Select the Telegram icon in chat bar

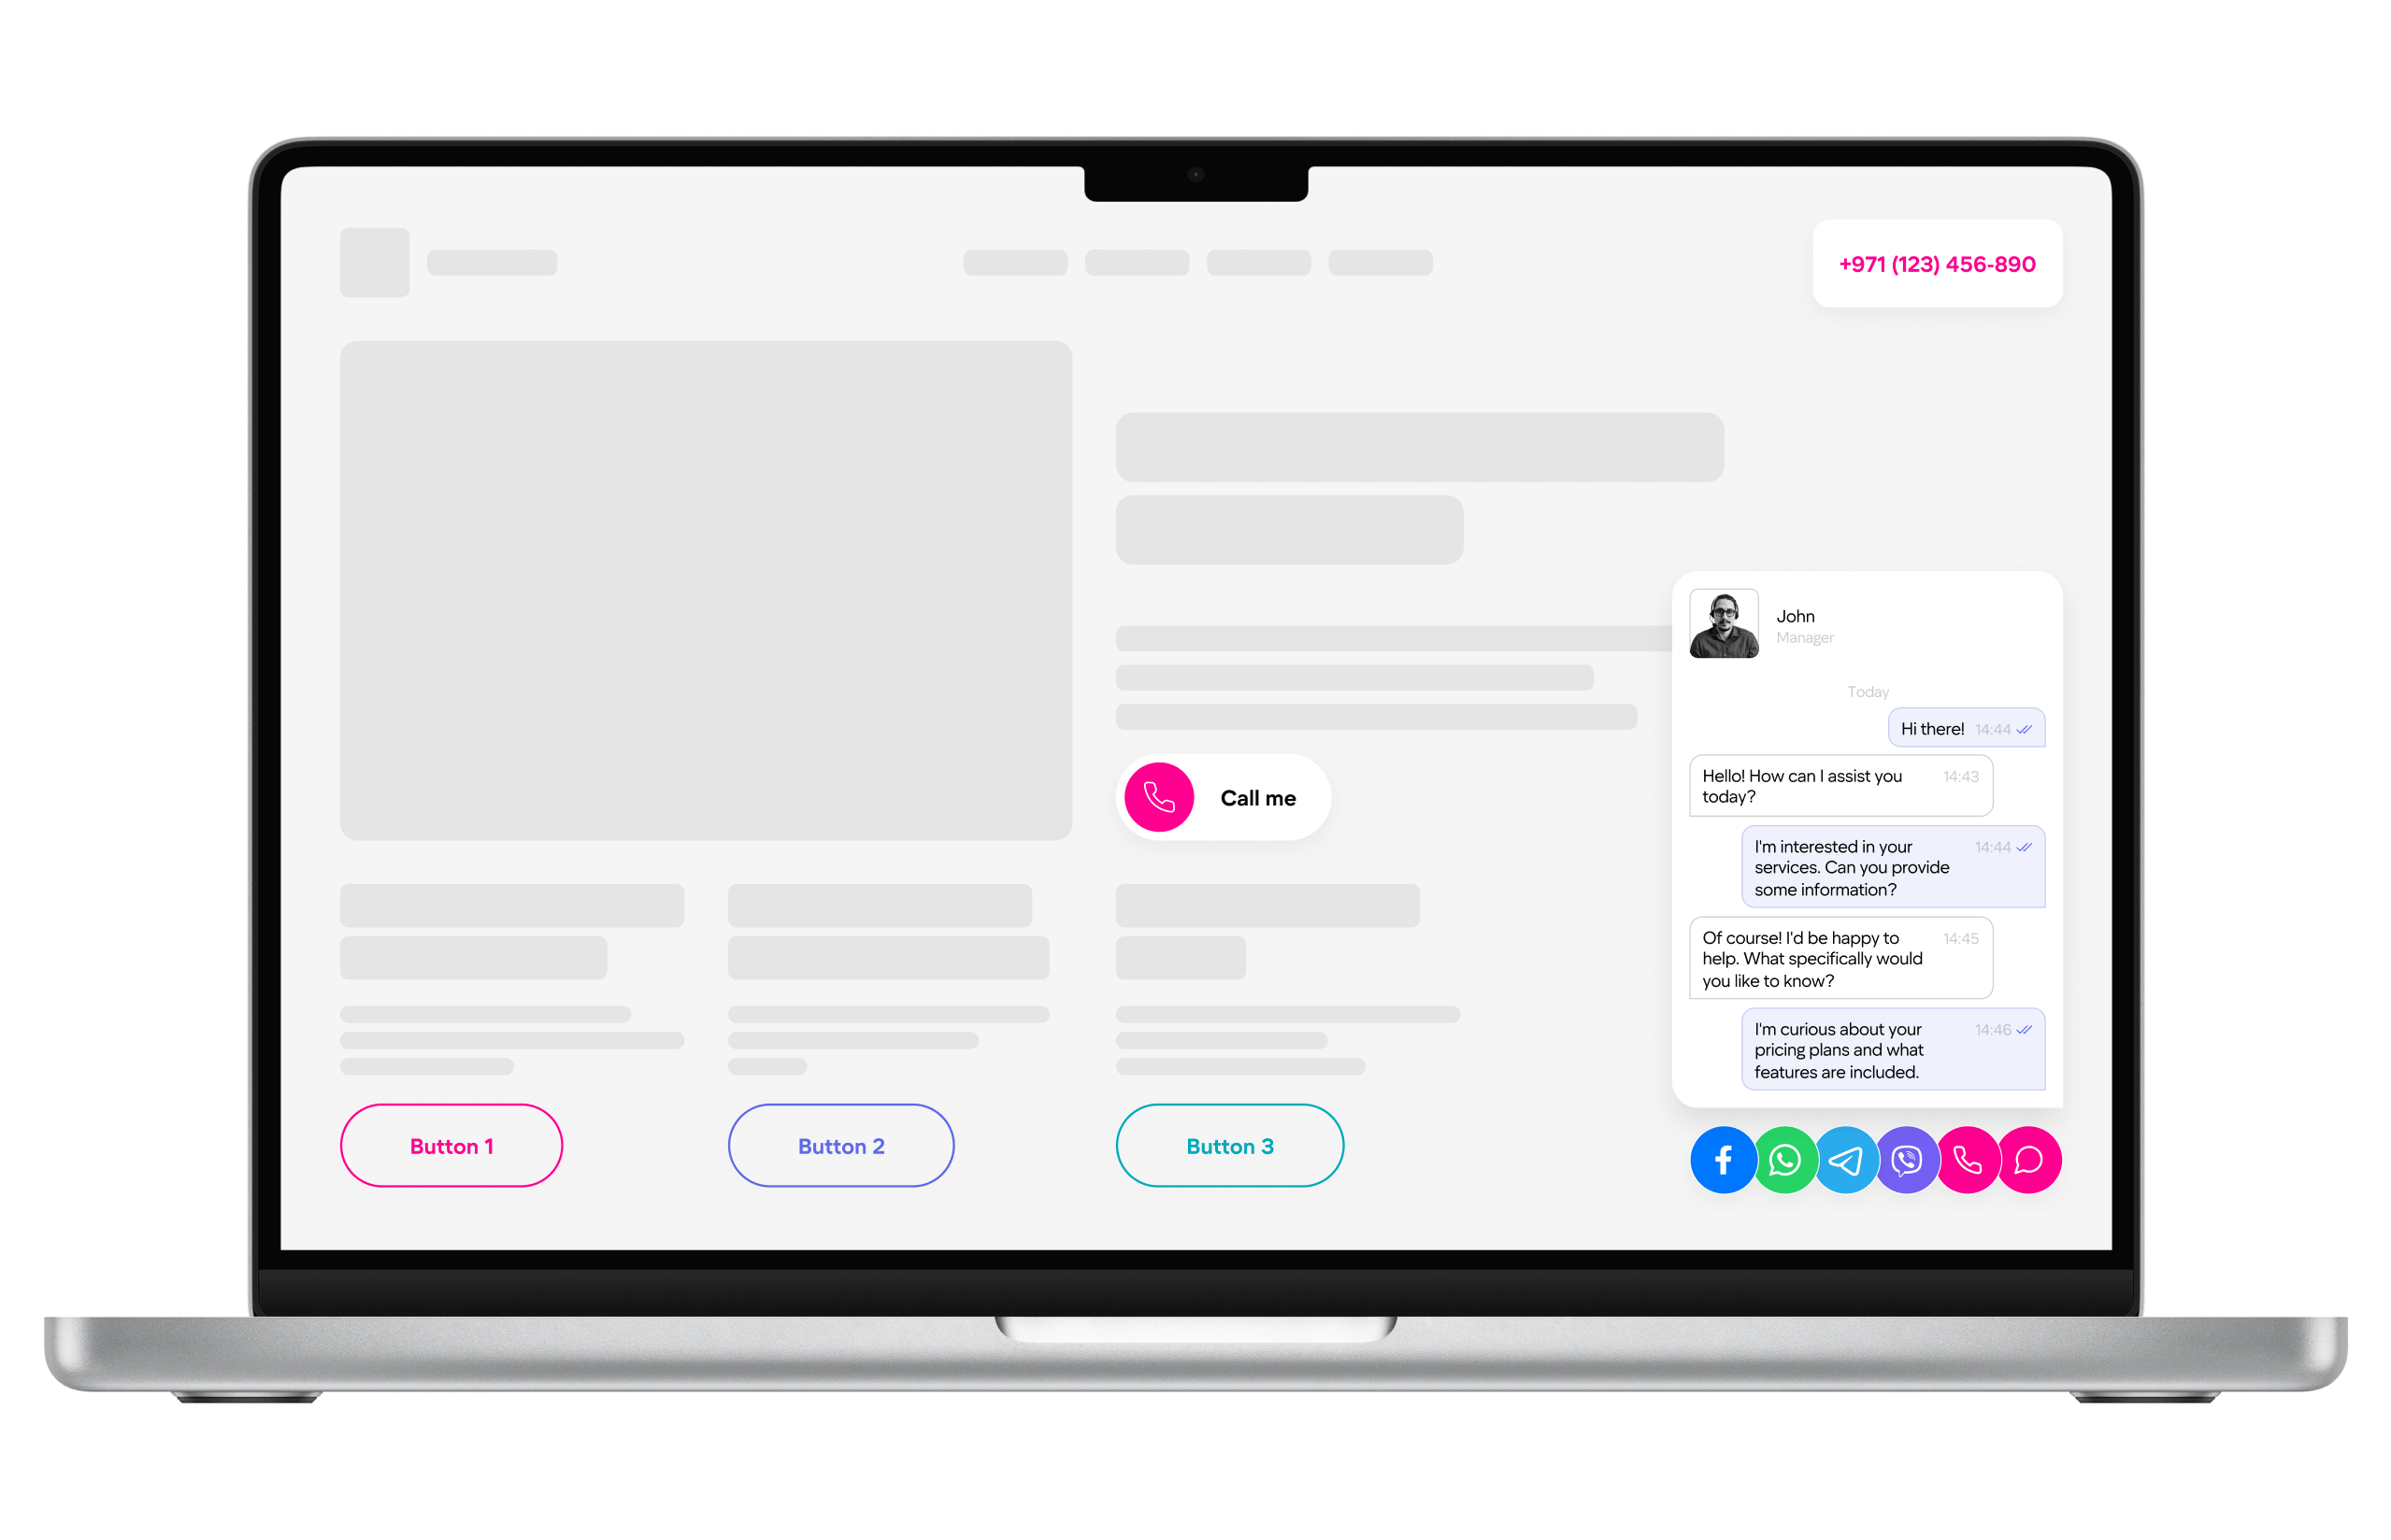(x=1845, y=1159)
